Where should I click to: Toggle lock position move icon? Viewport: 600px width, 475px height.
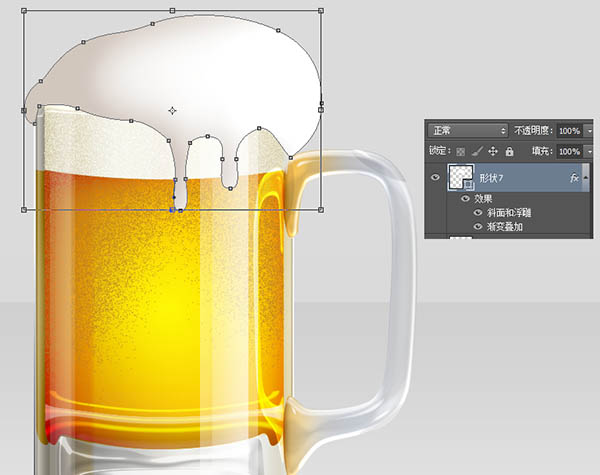point(493,151)
